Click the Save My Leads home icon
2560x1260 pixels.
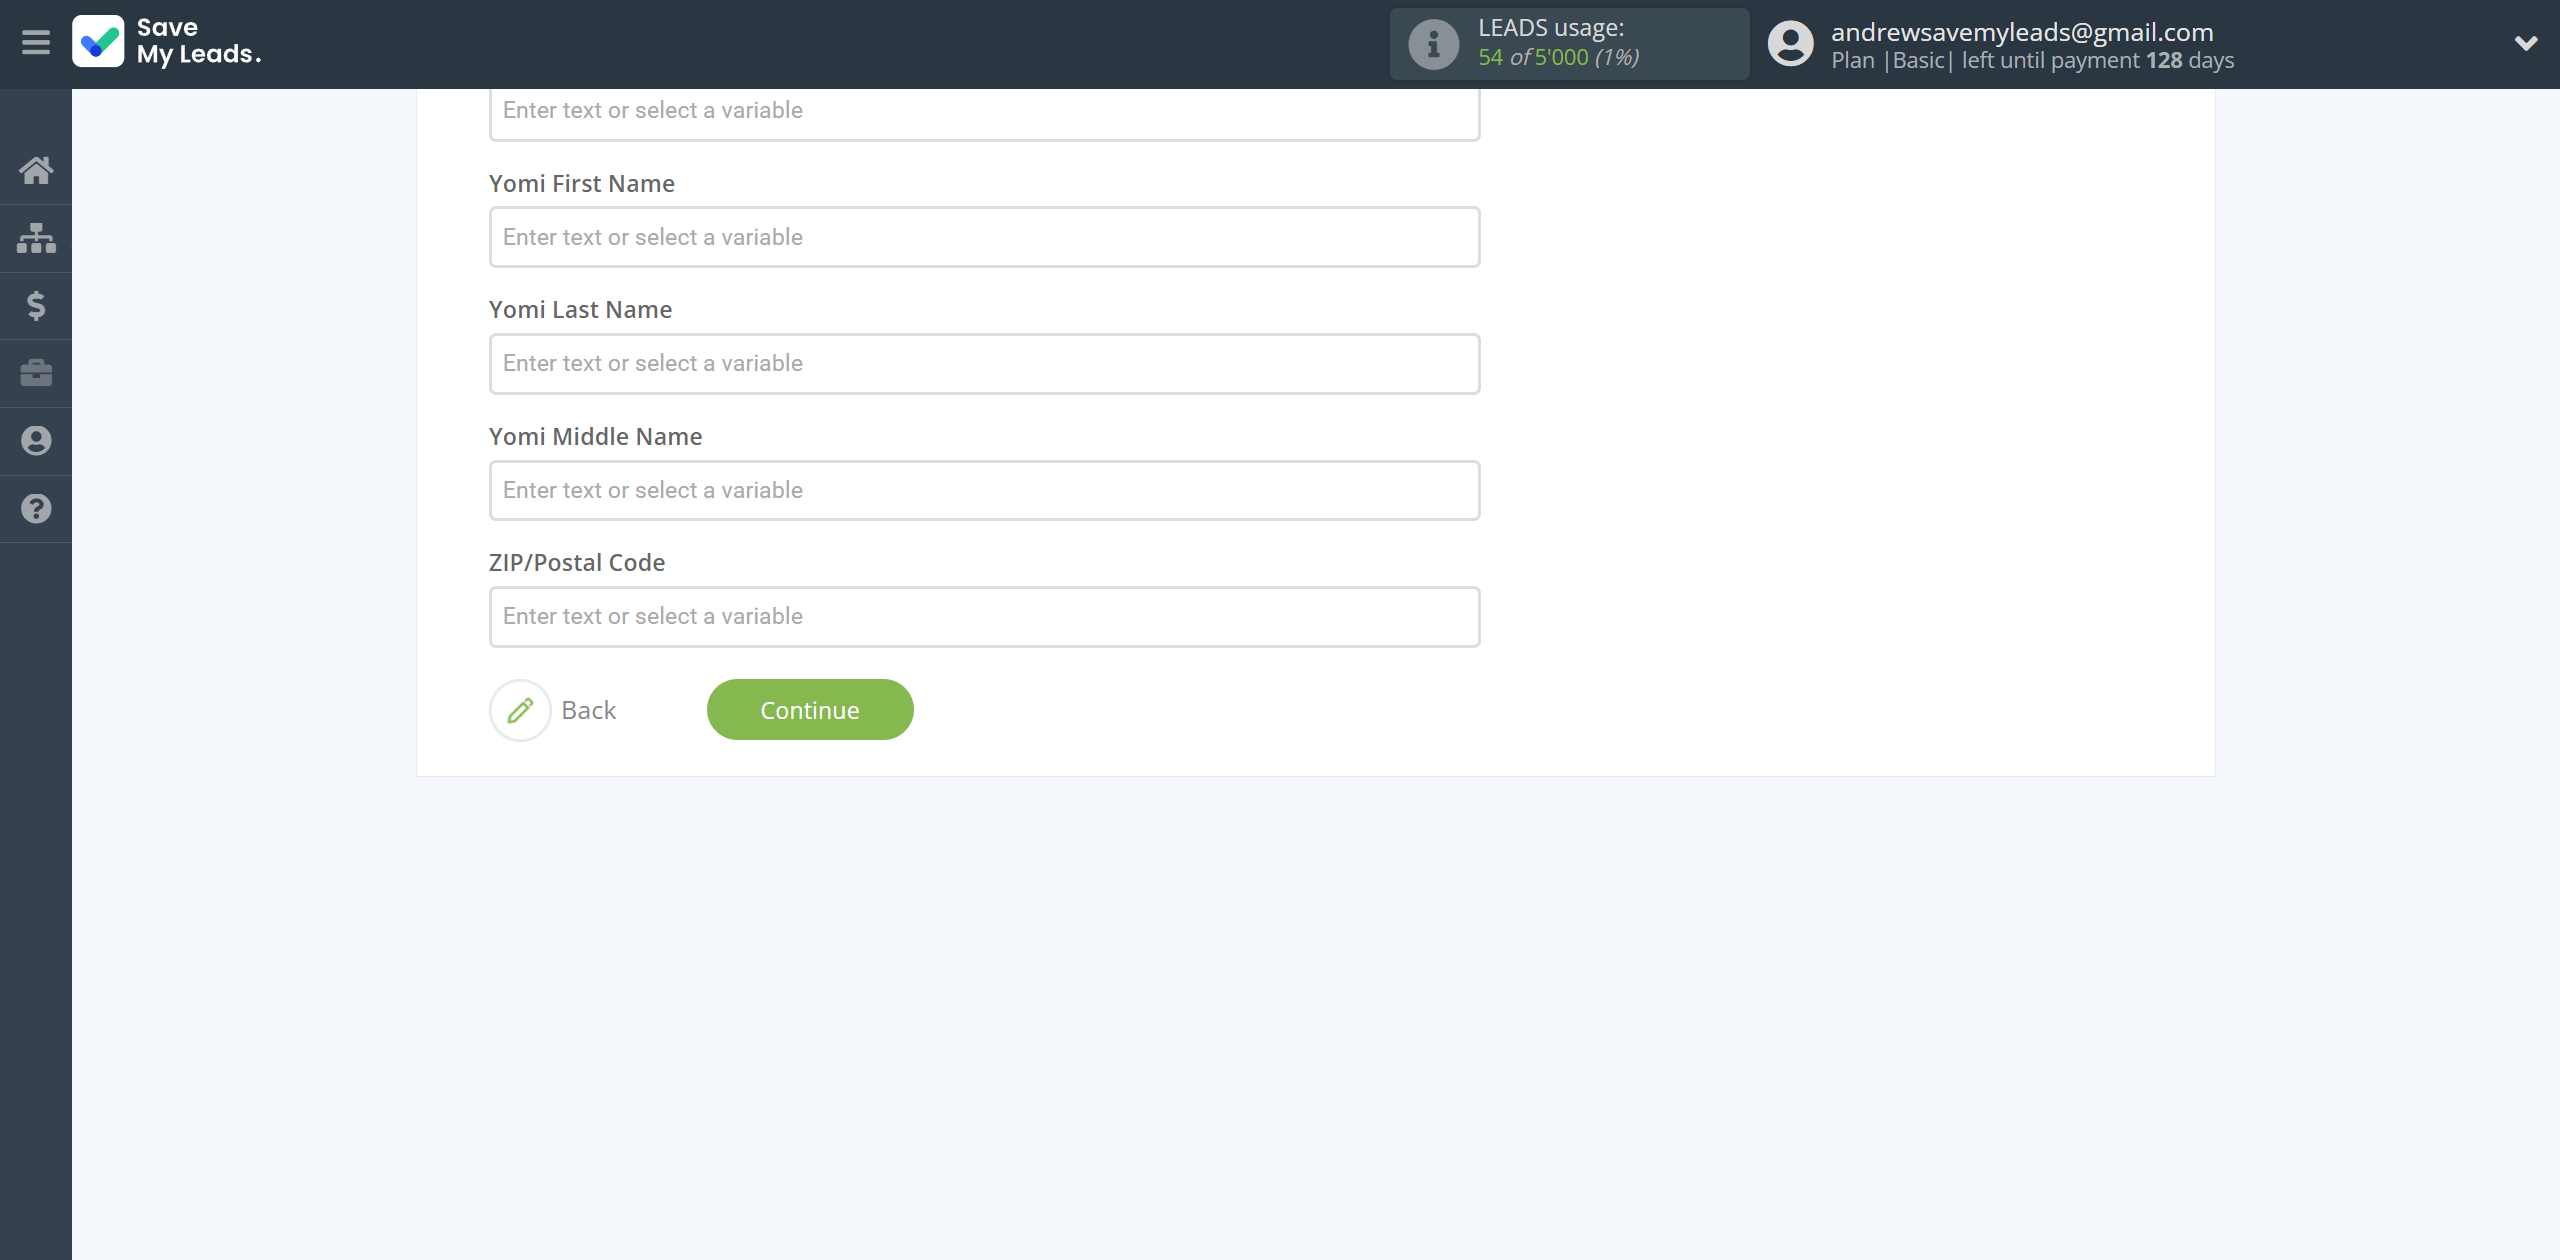coord(36,168)
